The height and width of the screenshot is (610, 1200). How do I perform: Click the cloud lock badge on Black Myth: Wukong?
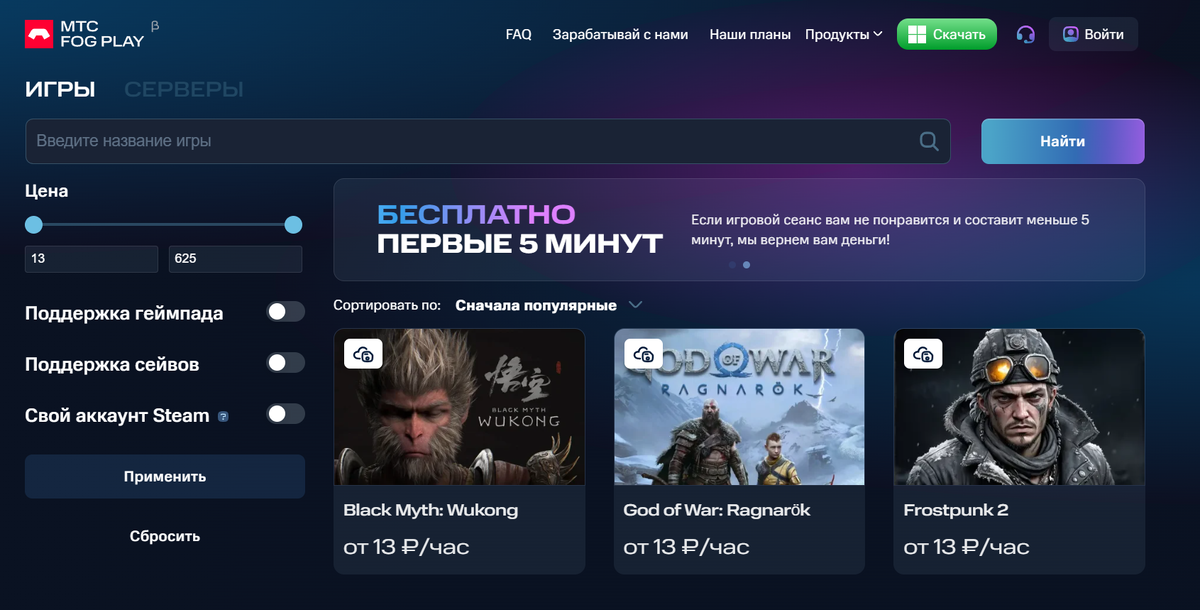click(x=364, y=354)
